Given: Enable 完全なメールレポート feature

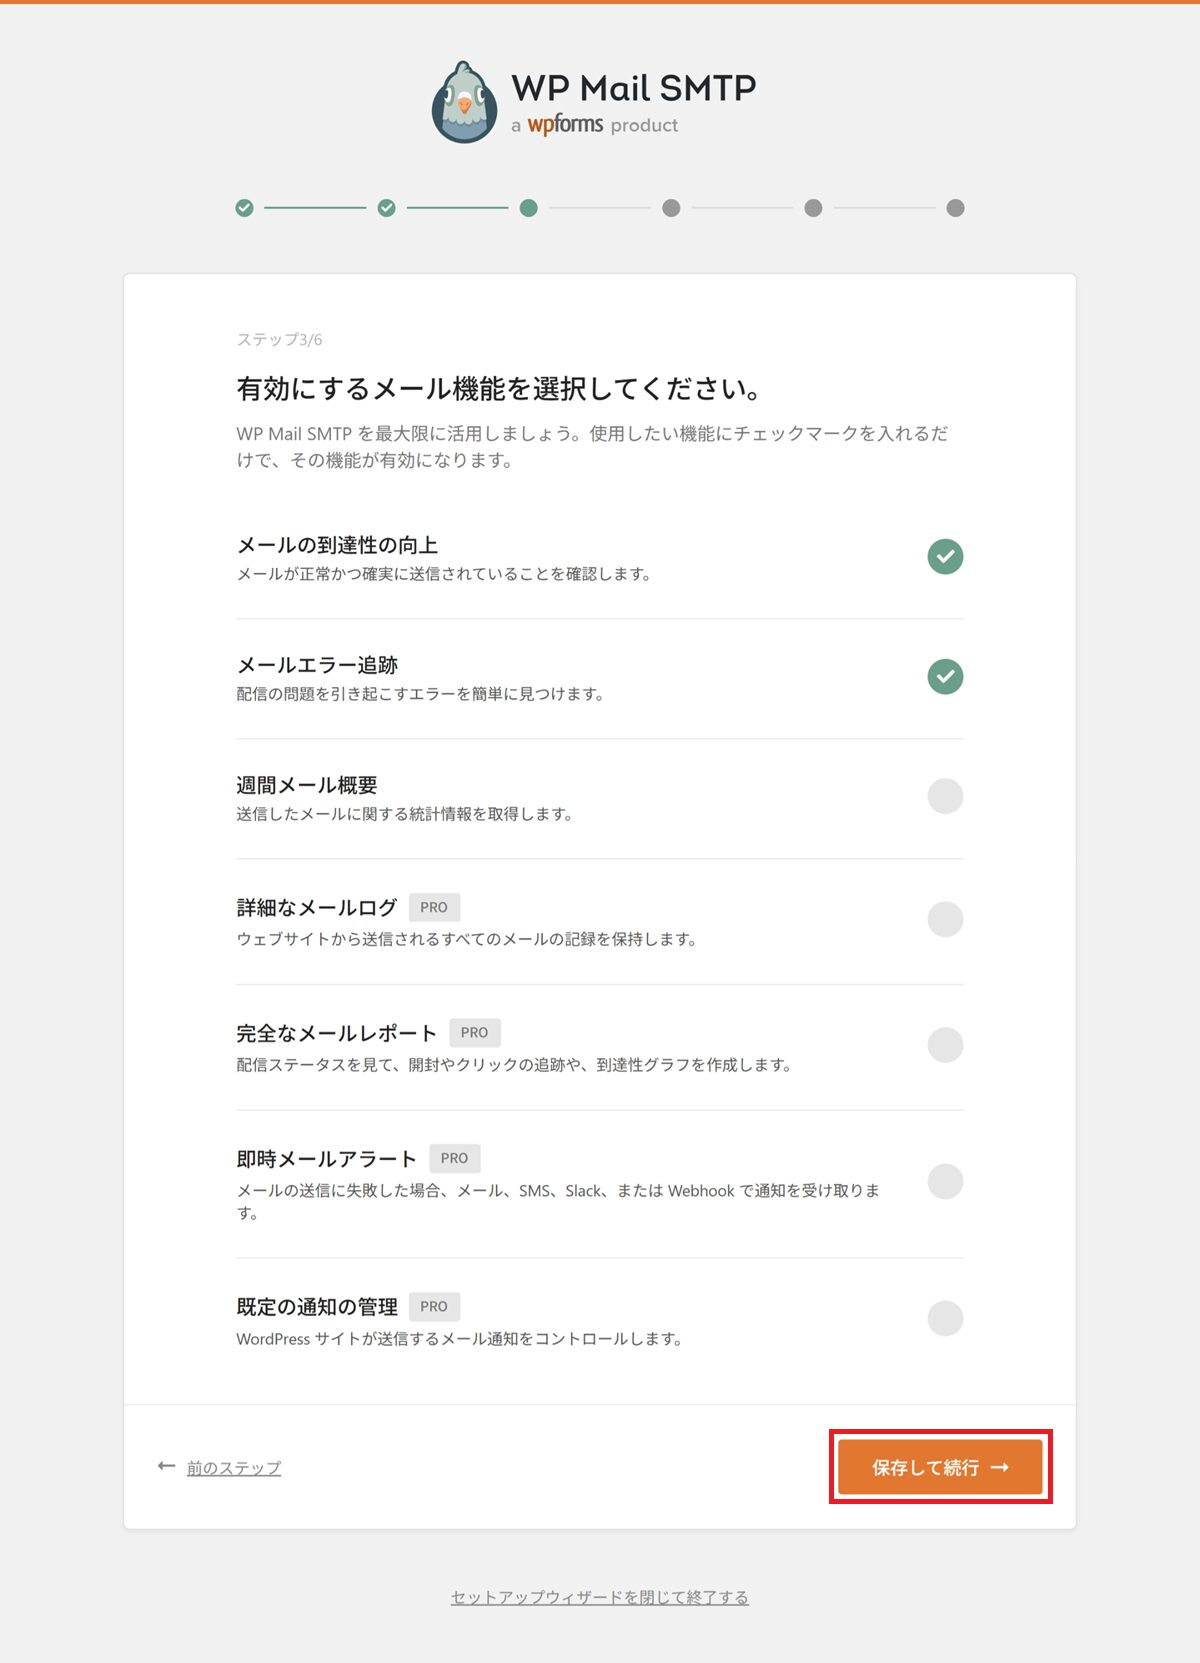Looking at the screenshot, I should [x=945, y=1045].
